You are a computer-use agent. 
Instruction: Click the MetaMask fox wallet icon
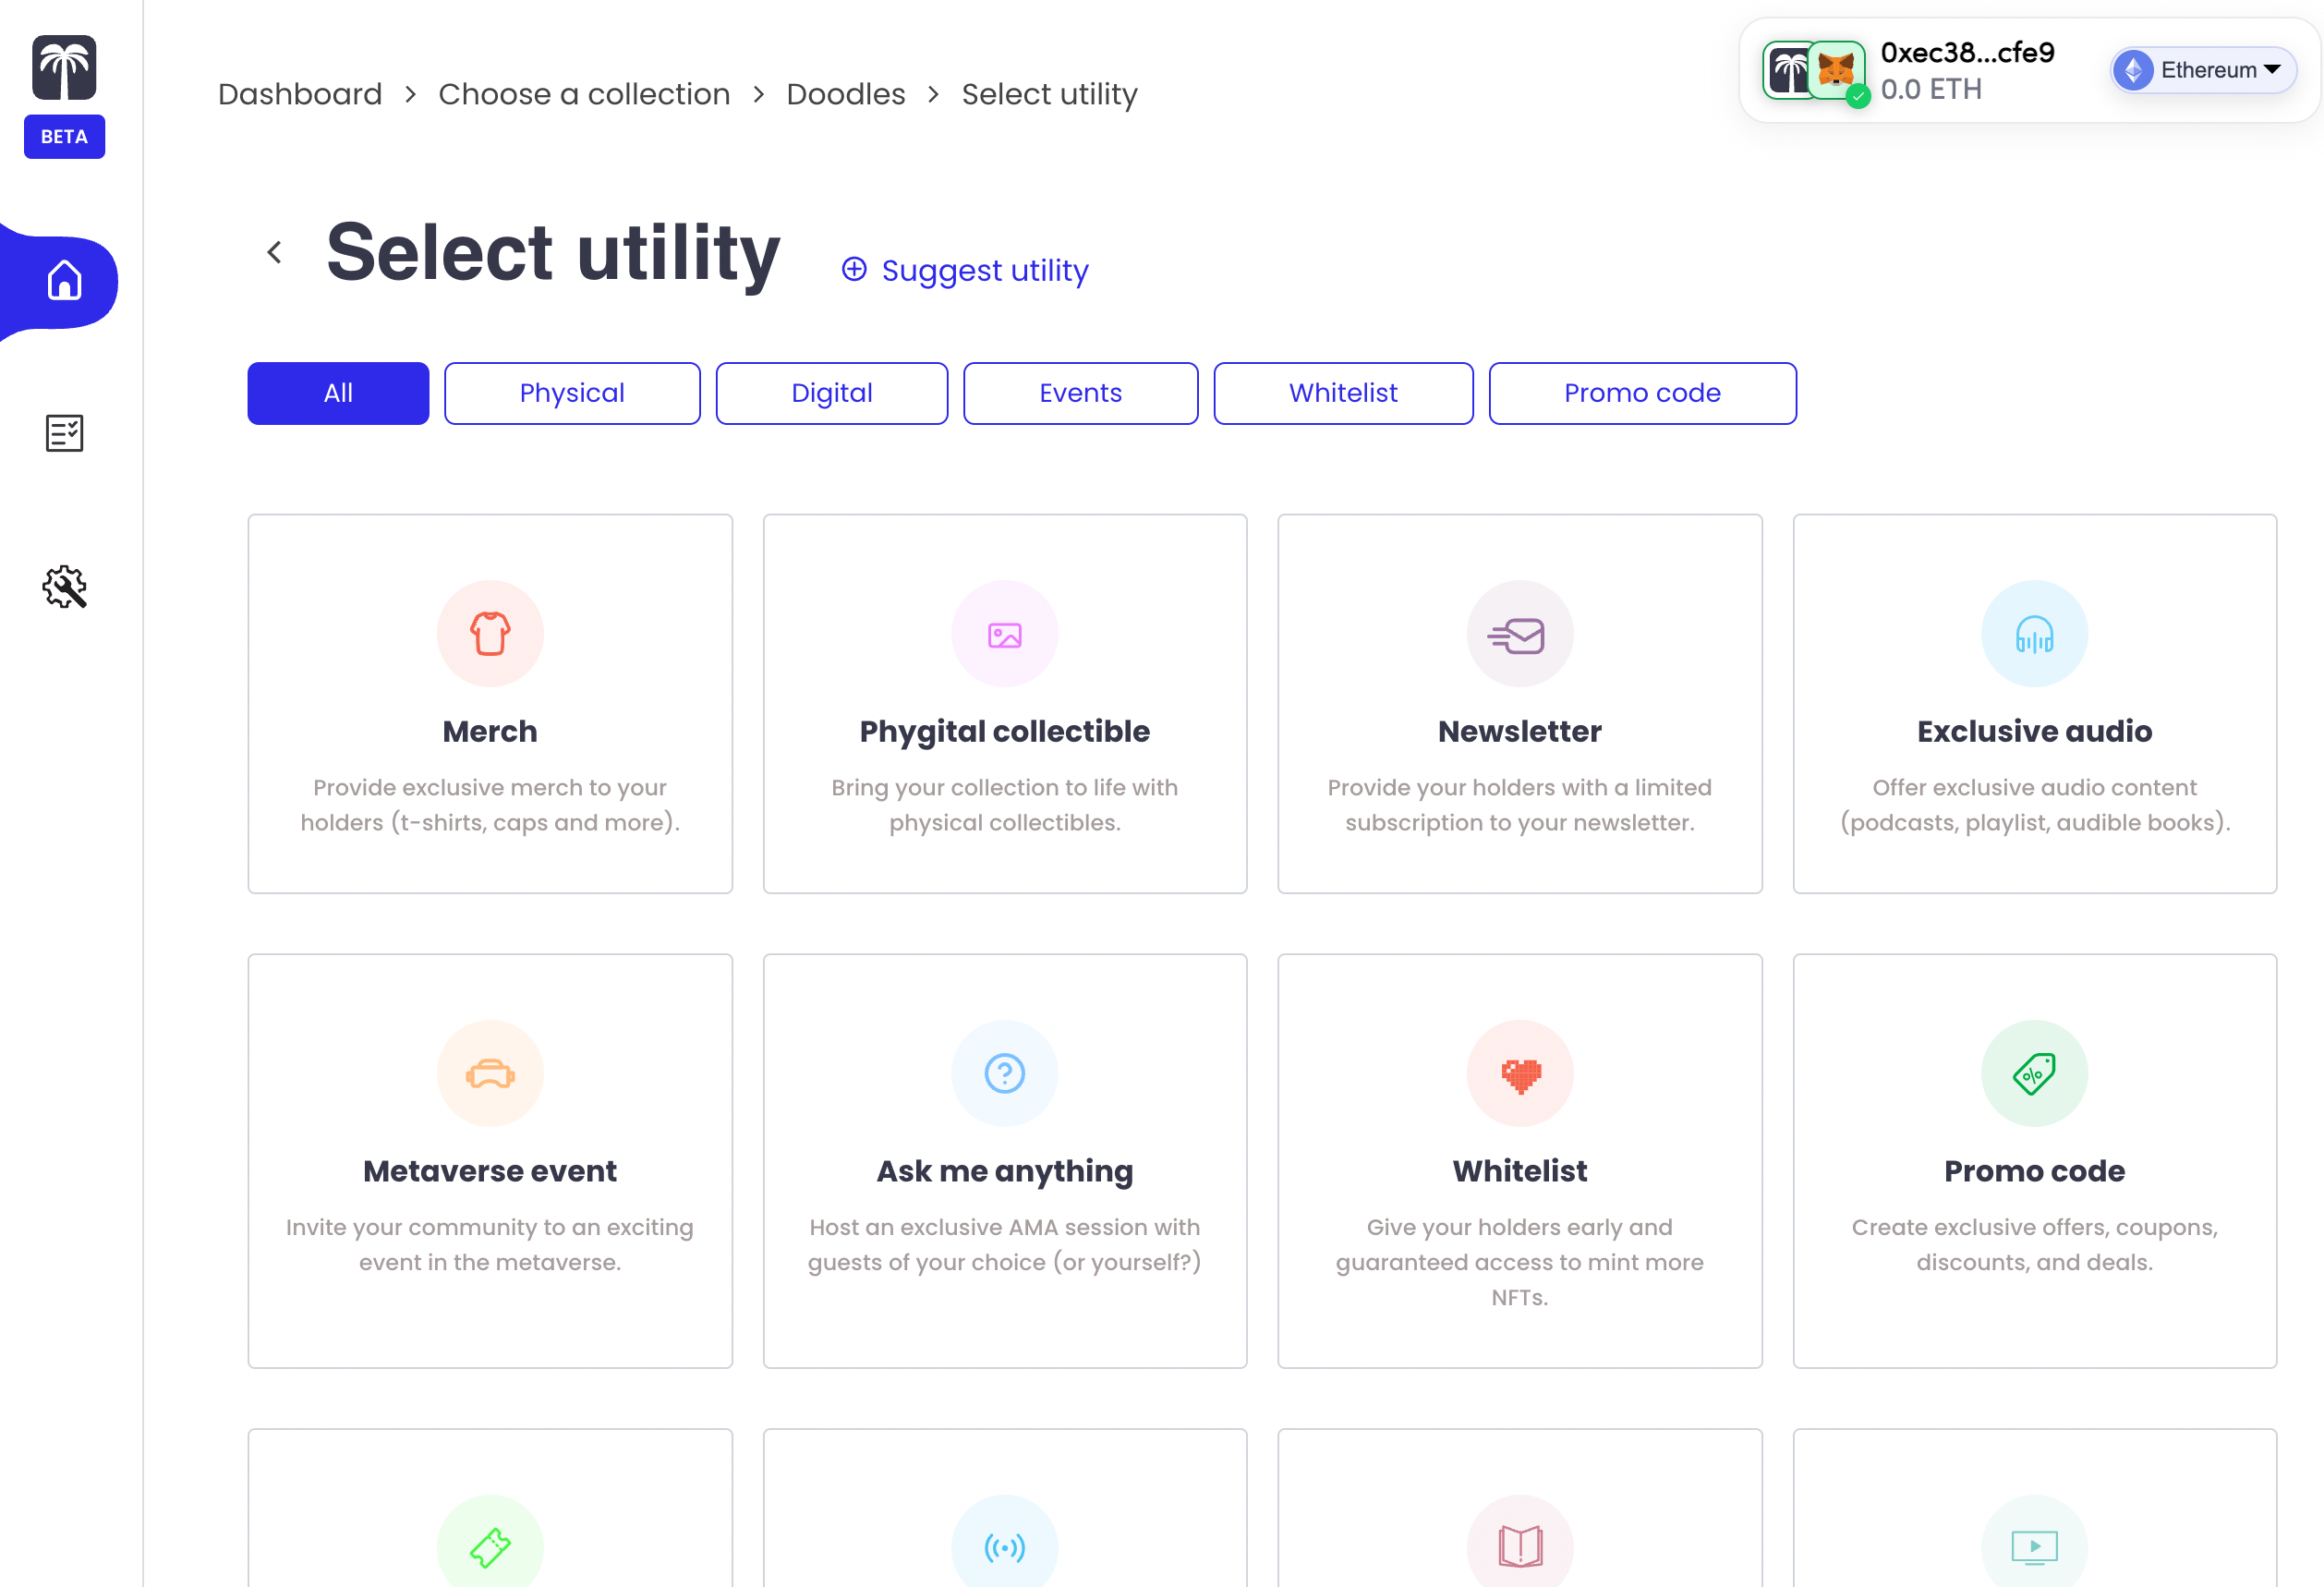pyautogui.click(x=1836, y=70)
